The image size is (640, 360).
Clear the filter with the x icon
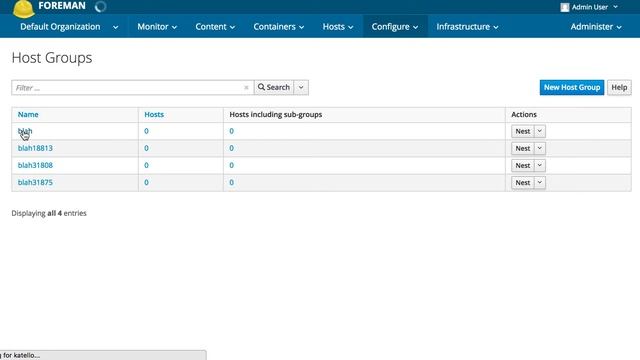click(x=246, y=87)
